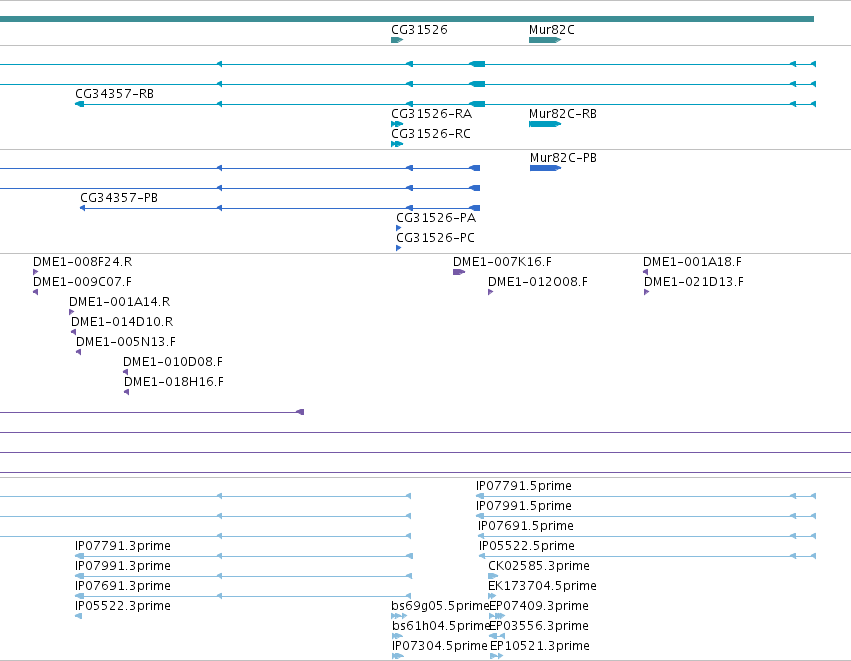Select the bs69g05.5prime arrow glyph
Viewport: 851px width, 661px height.
(399, 616)
